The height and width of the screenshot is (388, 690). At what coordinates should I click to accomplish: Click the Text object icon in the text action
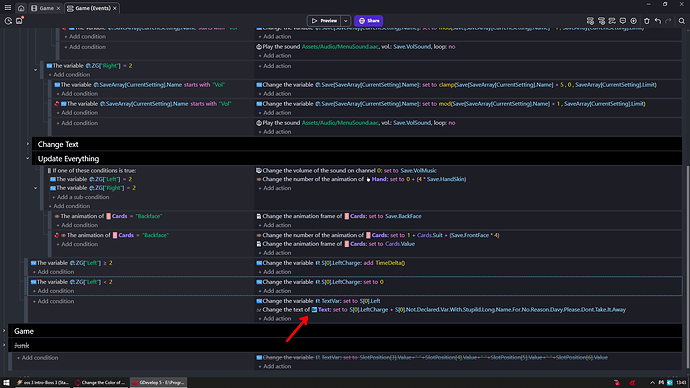[x=314, y=310]
